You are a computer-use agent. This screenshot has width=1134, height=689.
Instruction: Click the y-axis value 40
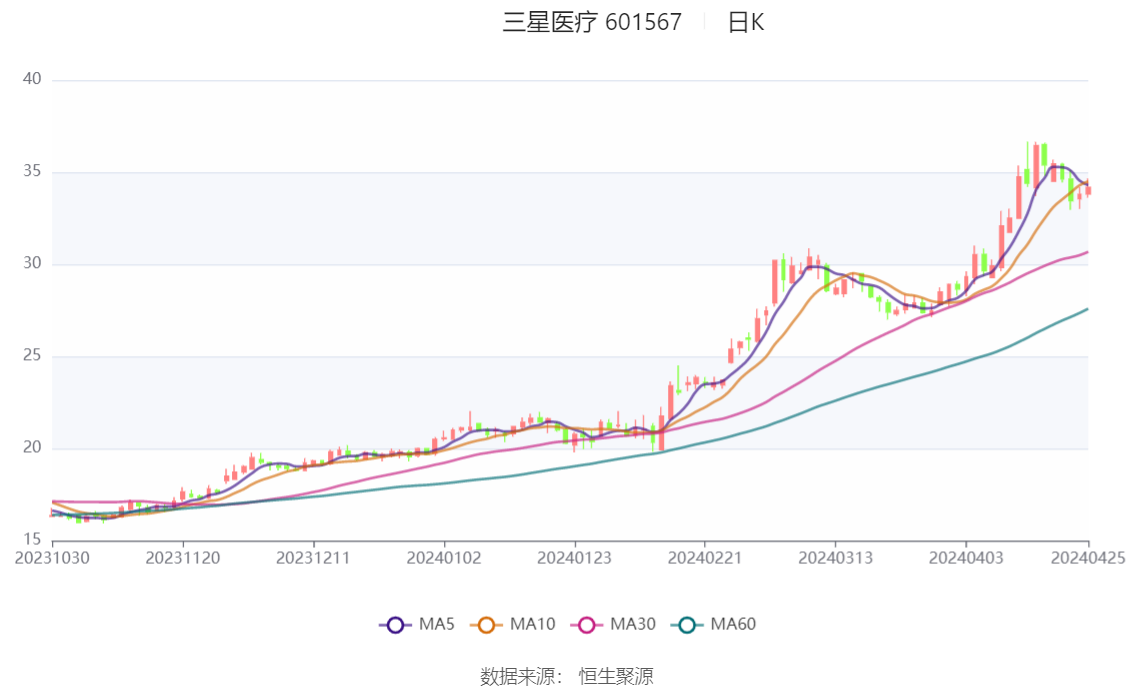click(32, 79)
